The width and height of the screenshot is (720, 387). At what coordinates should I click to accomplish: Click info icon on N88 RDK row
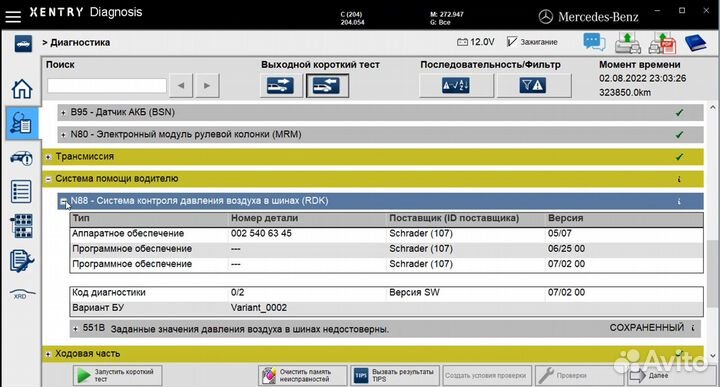(679, 201)
